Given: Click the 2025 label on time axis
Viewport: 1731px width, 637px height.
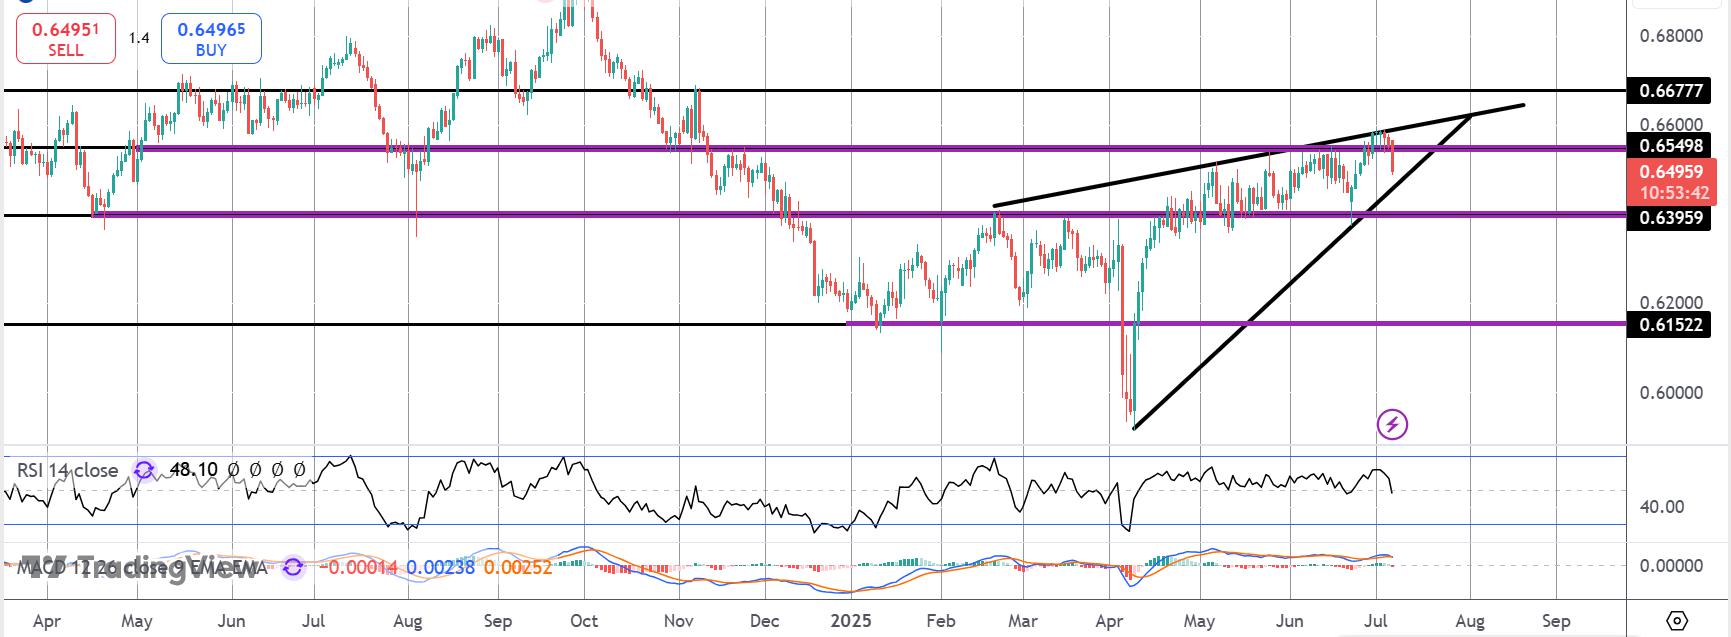Looking at the screenshot, I should coord(850,621).
